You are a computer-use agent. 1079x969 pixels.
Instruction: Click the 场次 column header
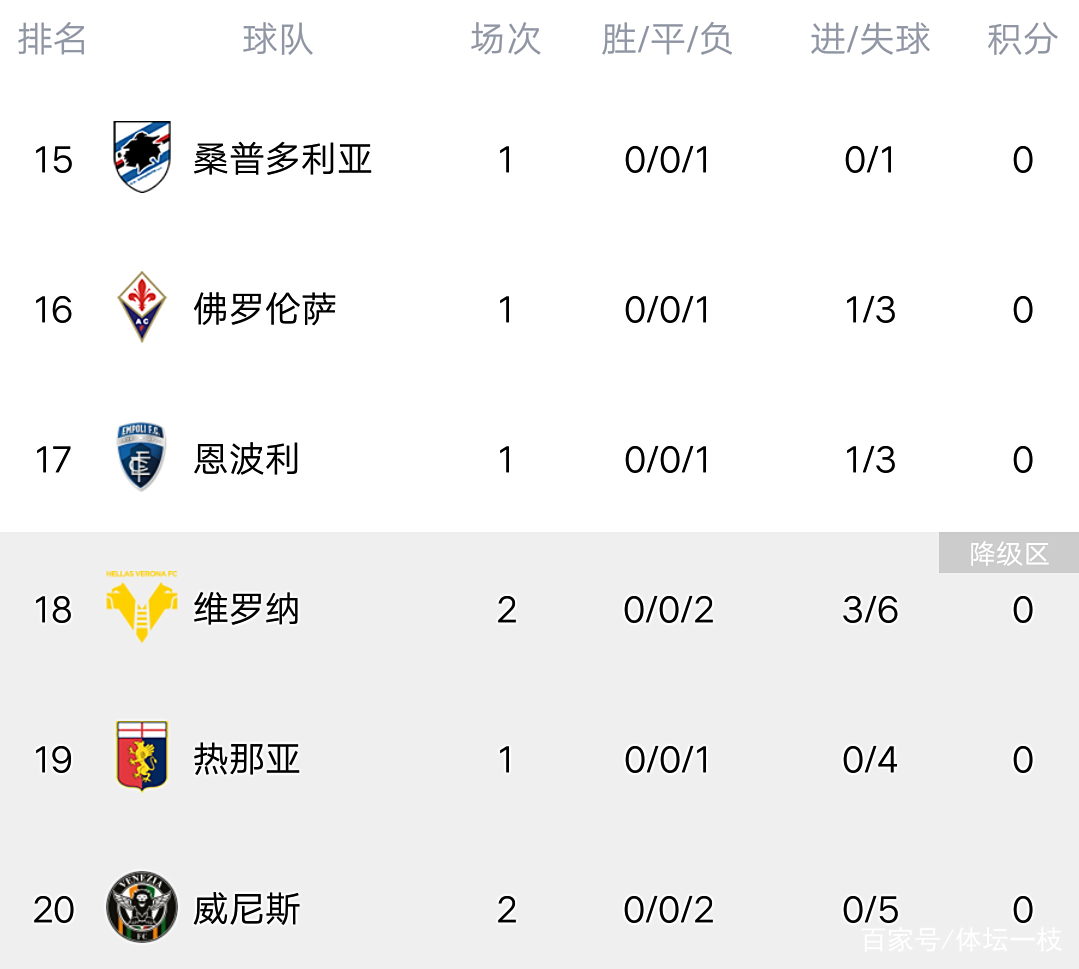(506, 39)
